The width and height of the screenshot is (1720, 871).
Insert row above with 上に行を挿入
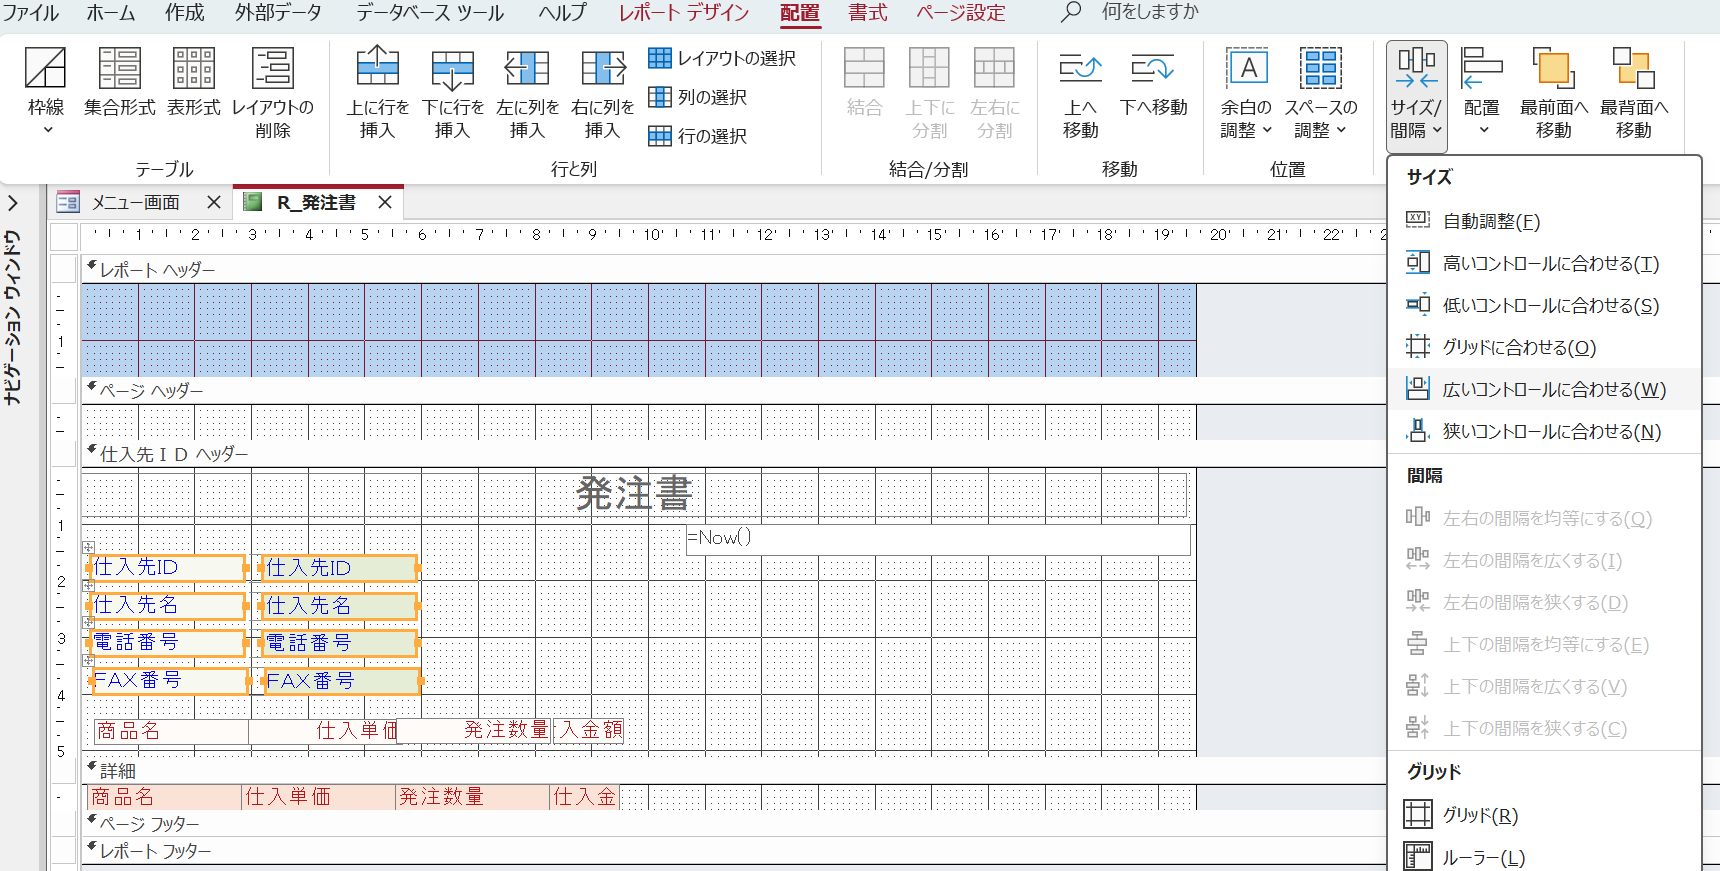378,94
